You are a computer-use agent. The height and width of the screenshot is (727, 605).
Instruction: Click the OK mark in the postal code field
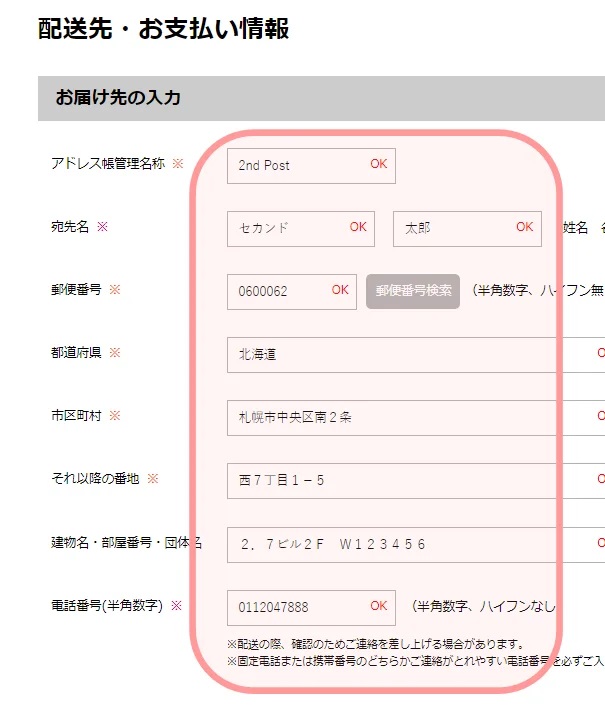tap(340, 290)
